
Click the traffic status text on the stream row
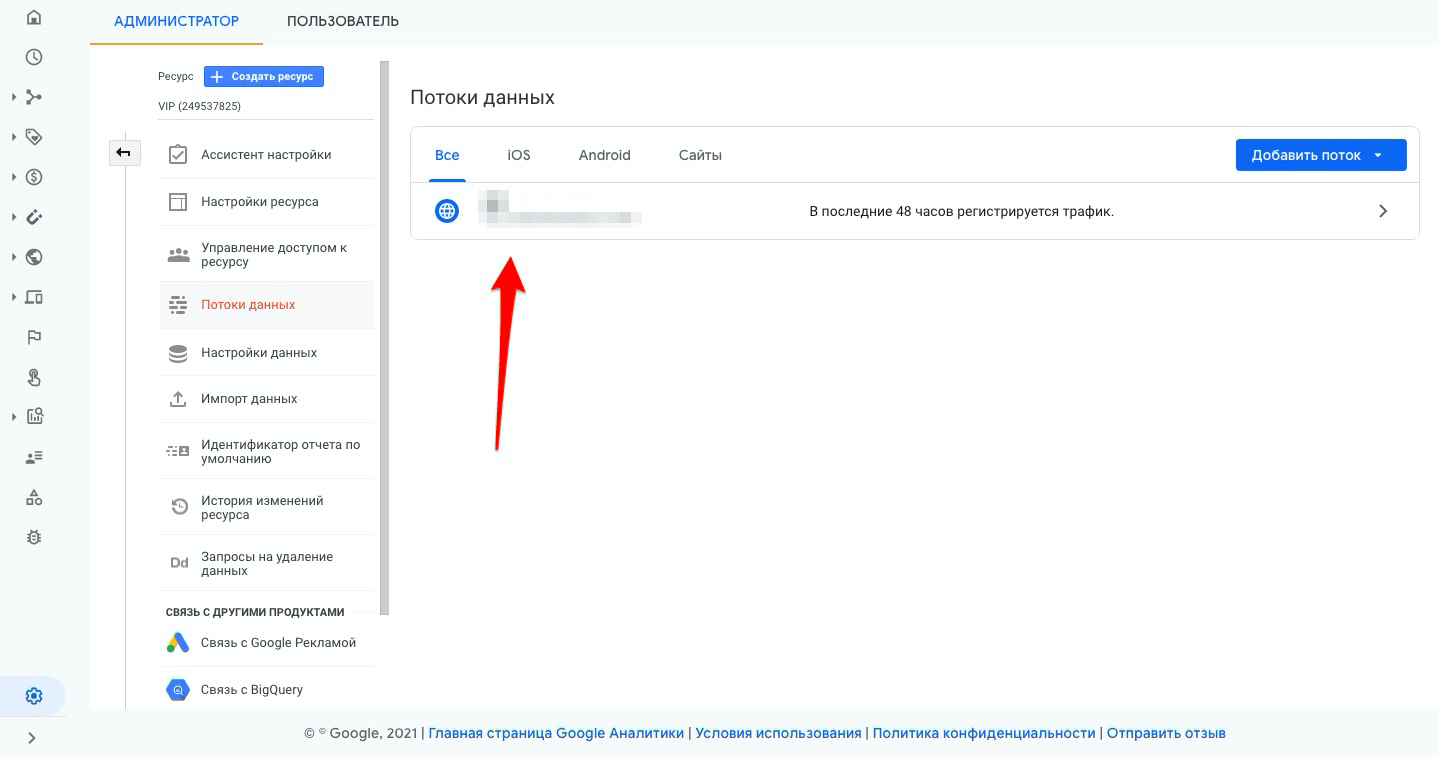[x=961, y=211]
